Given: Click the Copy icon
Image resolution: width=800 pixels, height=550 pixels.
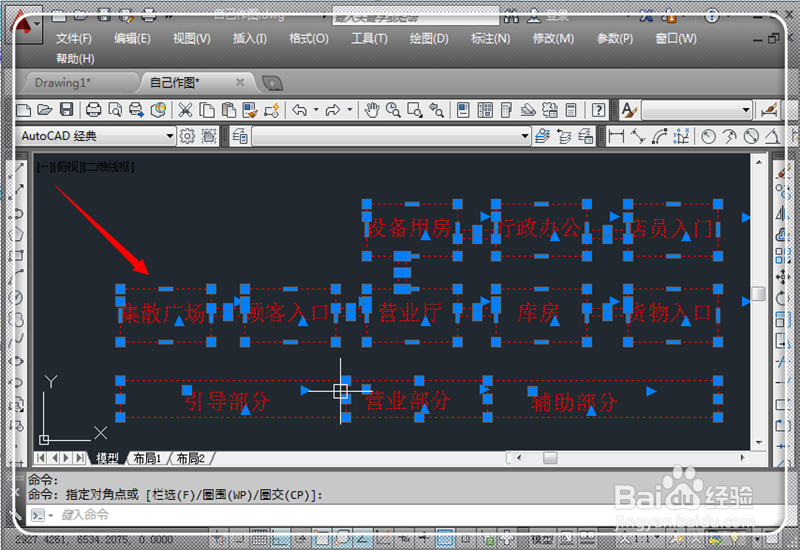Looking at the screenshot, I should pyautogui.click(x=207, y=110).
